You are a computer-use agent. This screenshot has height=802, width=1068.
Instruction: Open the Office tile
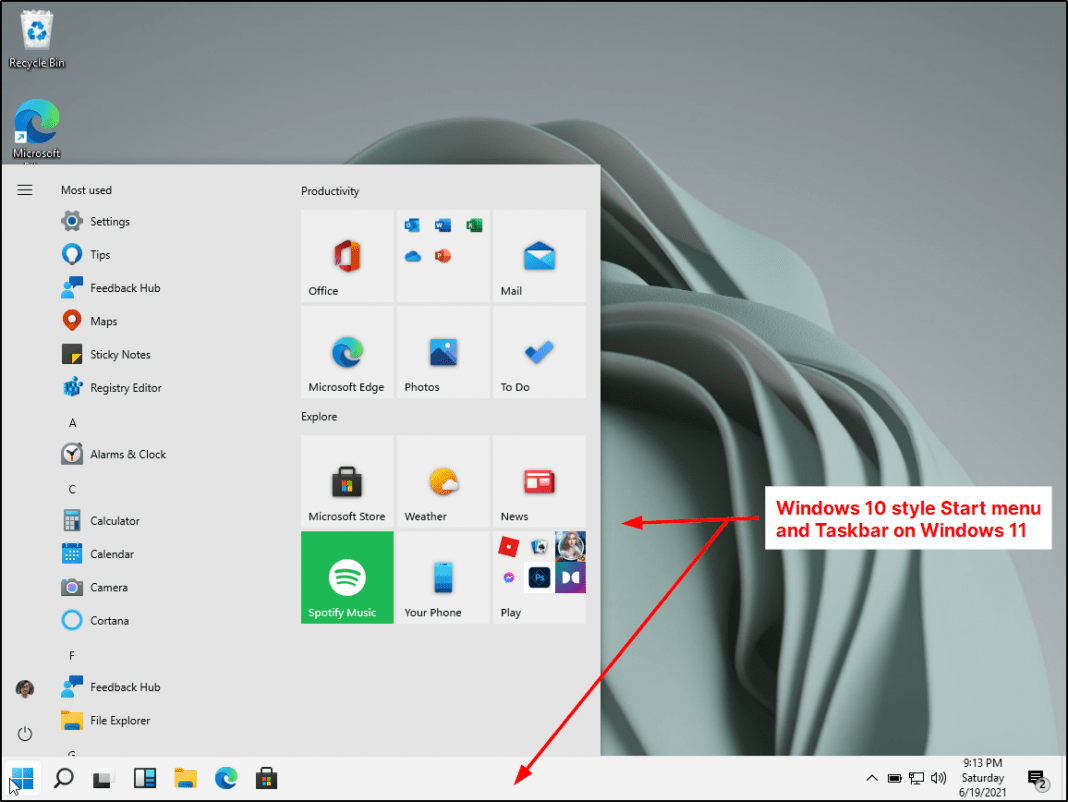tap(347, 256)
